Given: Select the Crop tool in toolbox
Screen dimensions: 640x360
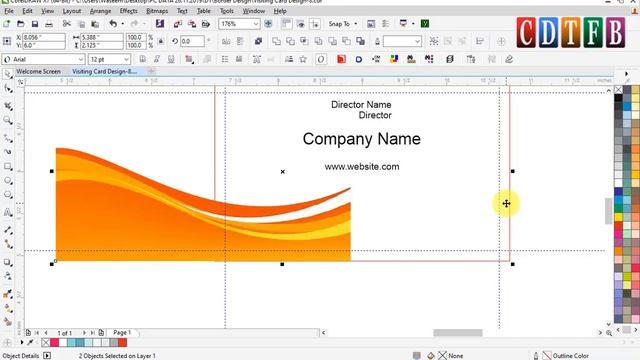Looking at the screenshot, I should click(x=8, y=106).
